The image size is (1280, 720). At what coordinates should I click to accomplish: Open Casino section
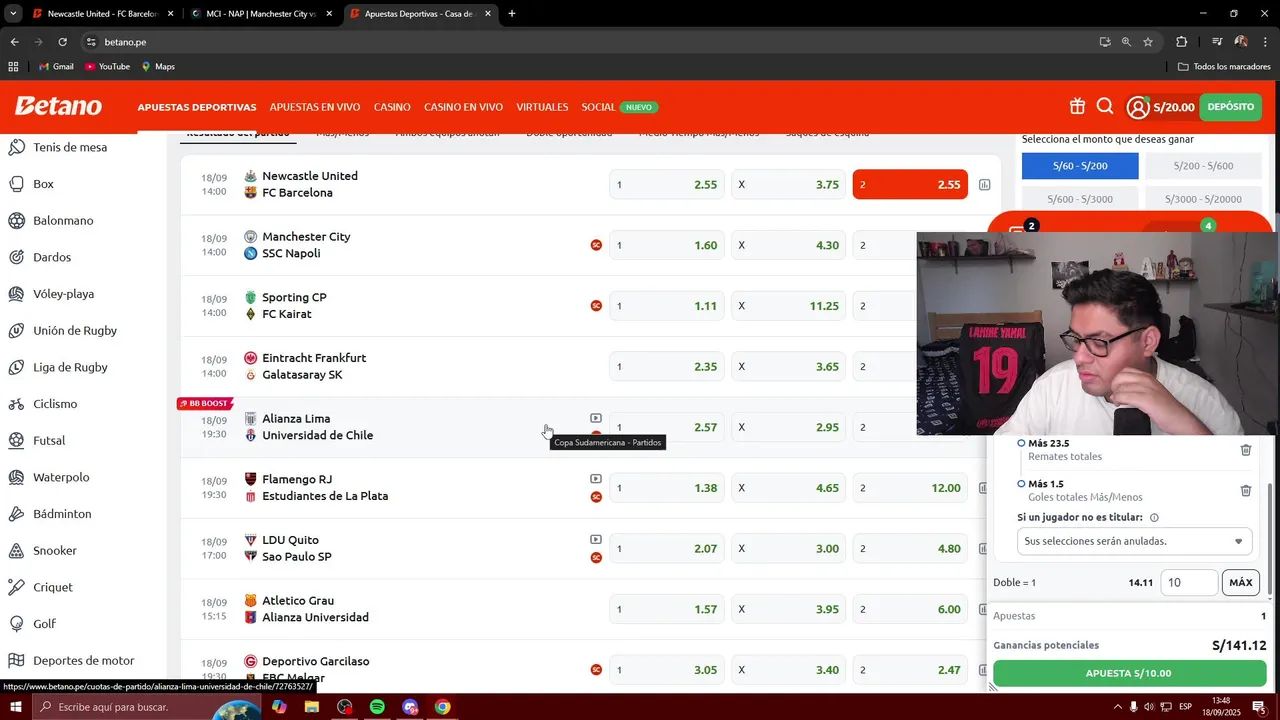pyautogui.click(x=392, y=107)
